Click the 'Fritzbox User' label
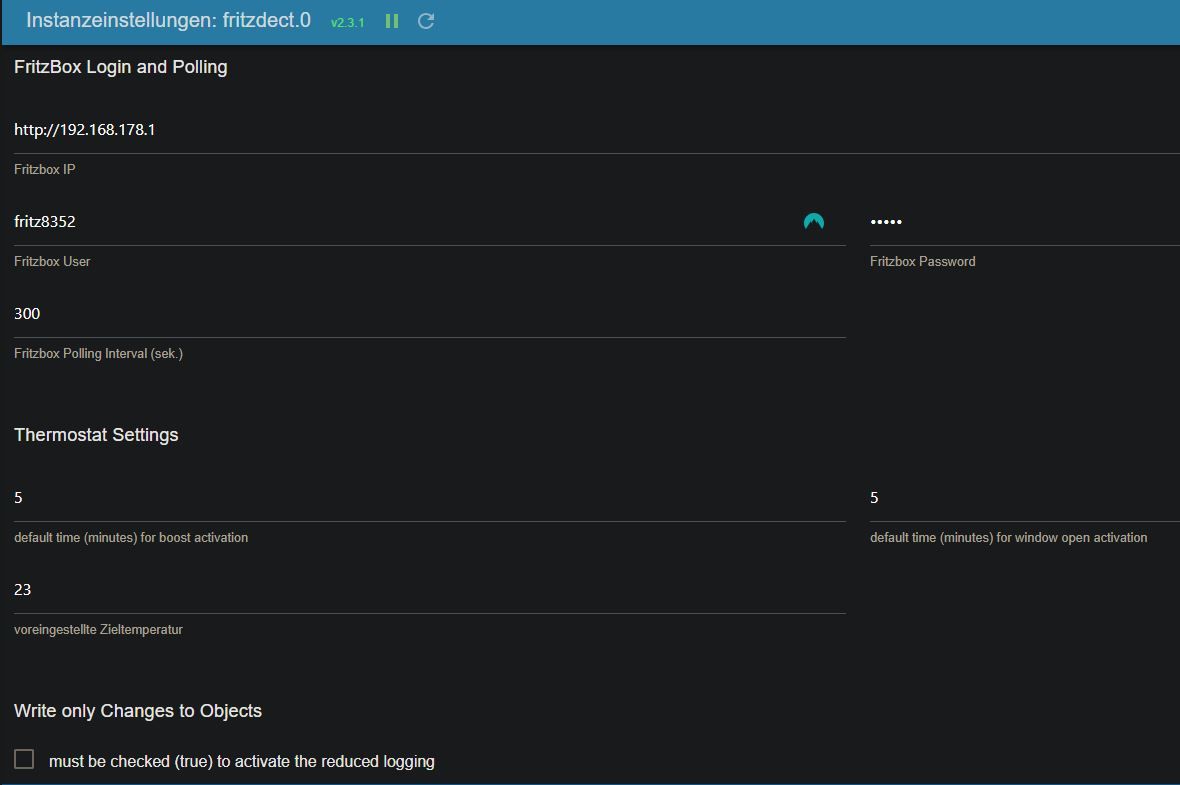The width and height of the screenshot is (1180, 785). (x=52, y=261)
